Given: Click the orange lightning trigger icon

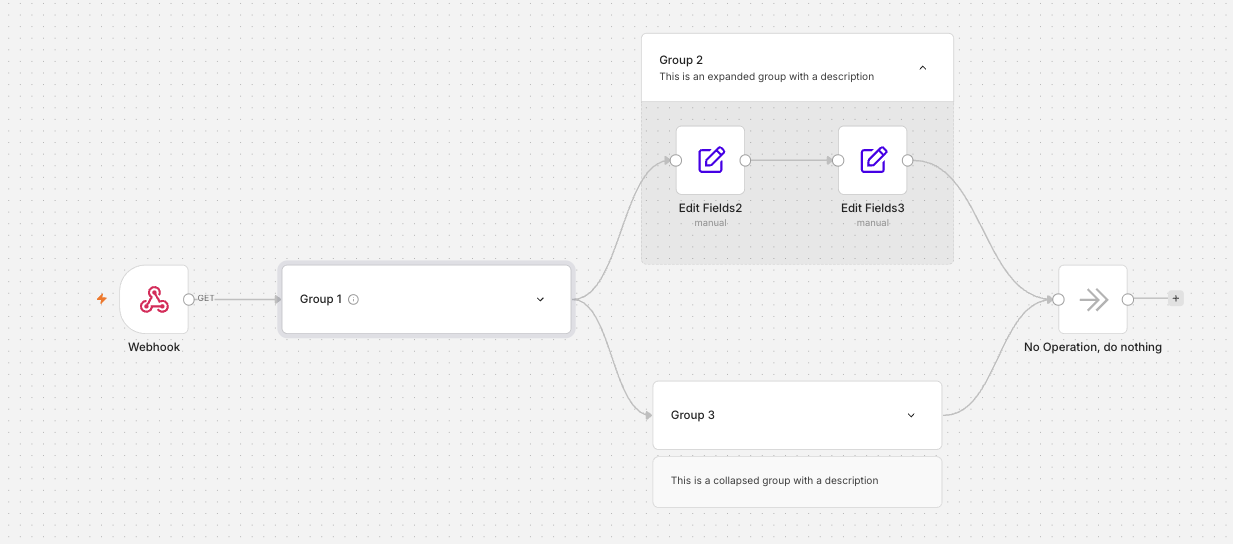Looking at the screenshot, I should [101, 299].
